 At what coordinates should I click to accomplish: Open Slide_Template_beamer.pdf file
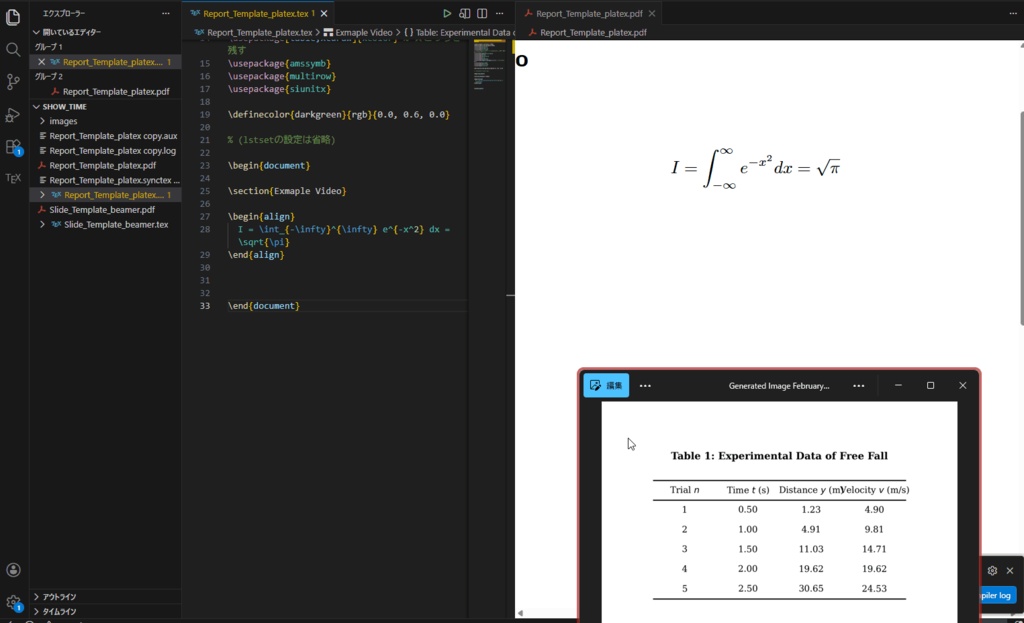pyautogui.click(x=102, y=210)
